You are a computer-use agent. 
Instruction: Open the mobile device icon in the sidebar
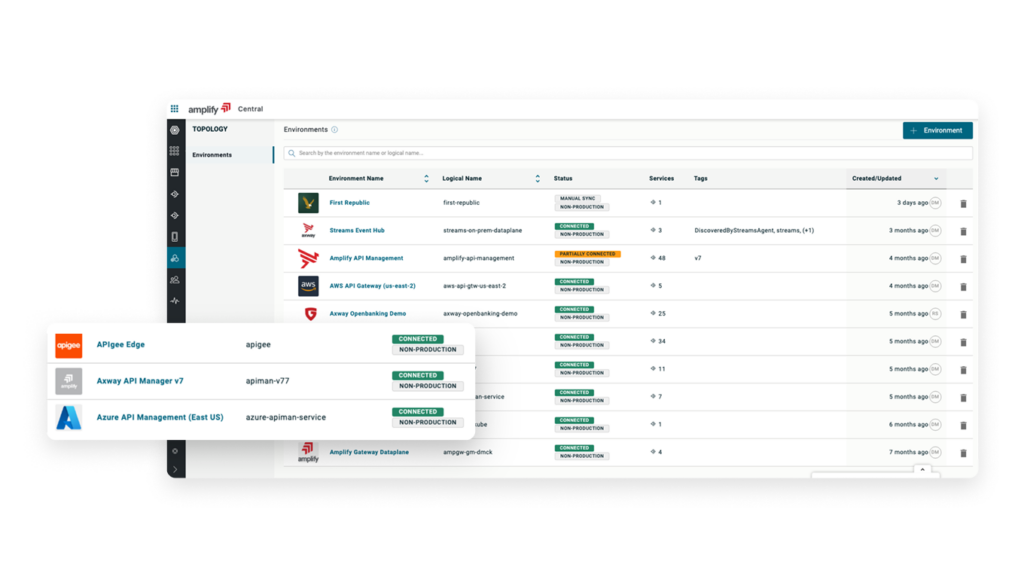click(174, 237)
